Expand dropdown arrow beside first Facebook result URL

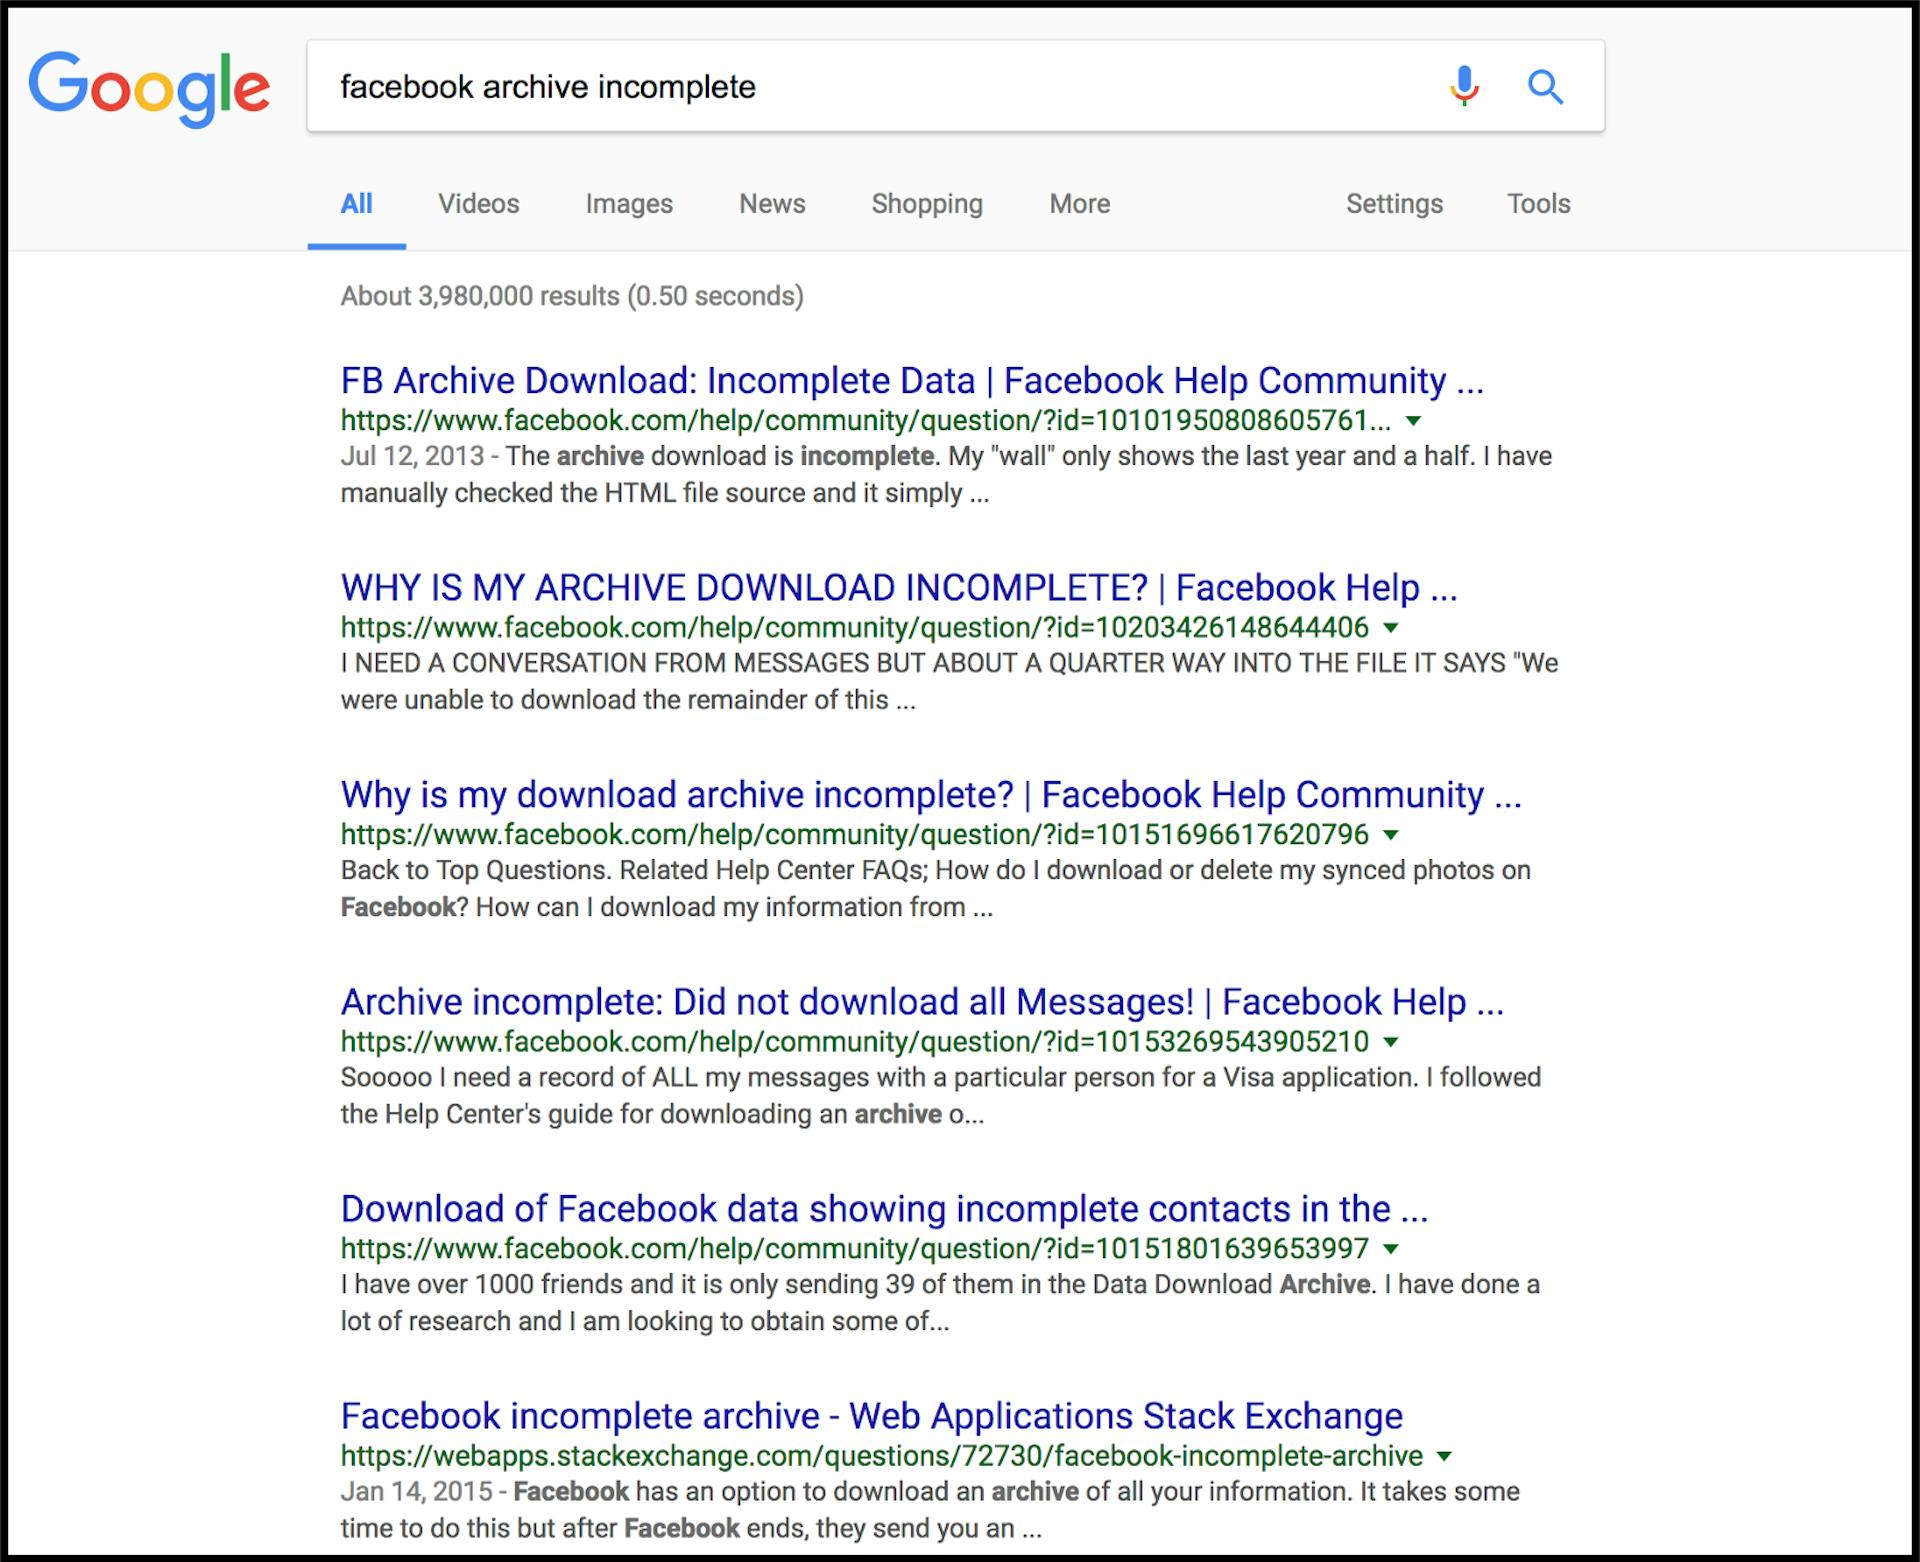coord(1413,421)
